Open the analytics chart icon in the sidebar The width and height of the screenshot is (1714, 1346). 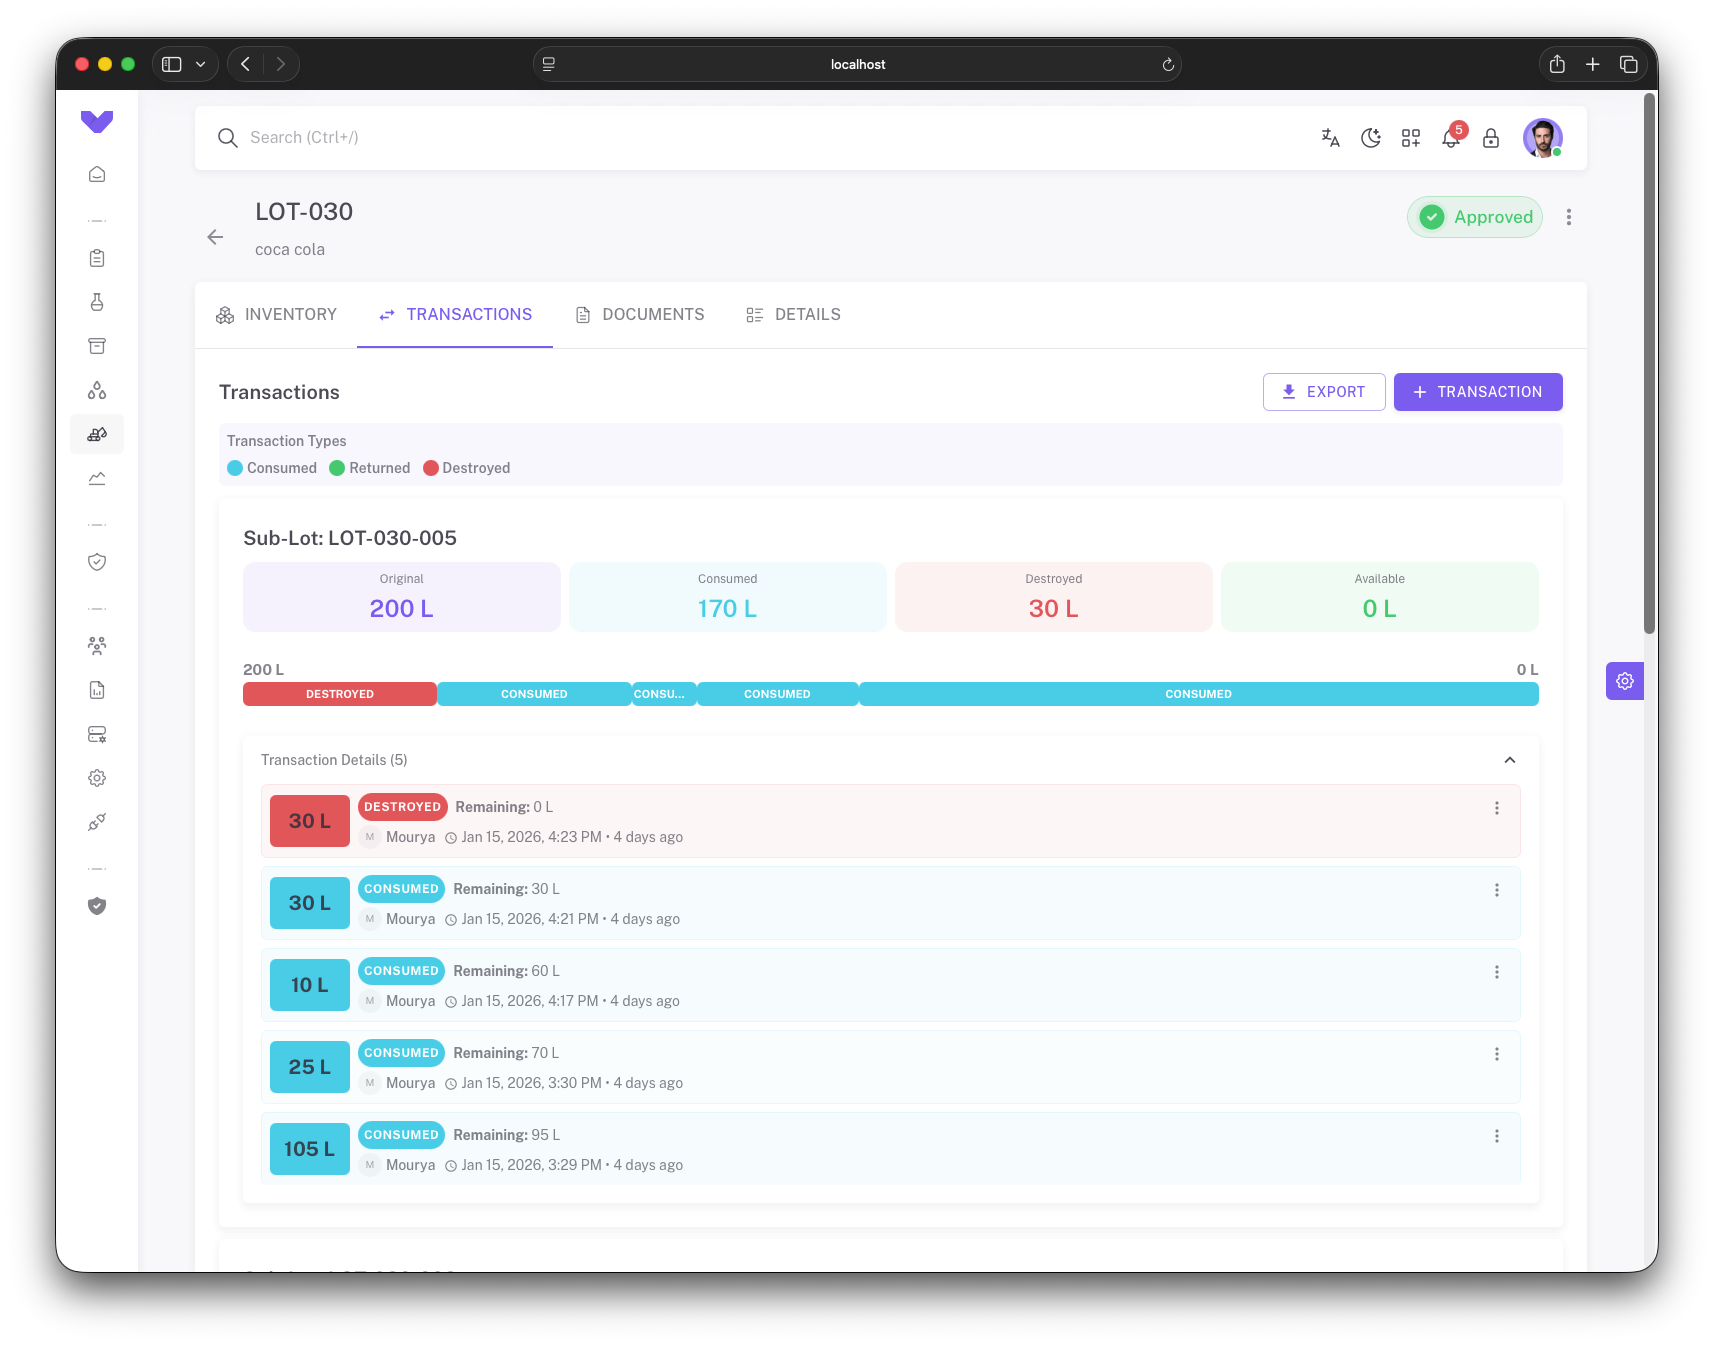(96, 478)
